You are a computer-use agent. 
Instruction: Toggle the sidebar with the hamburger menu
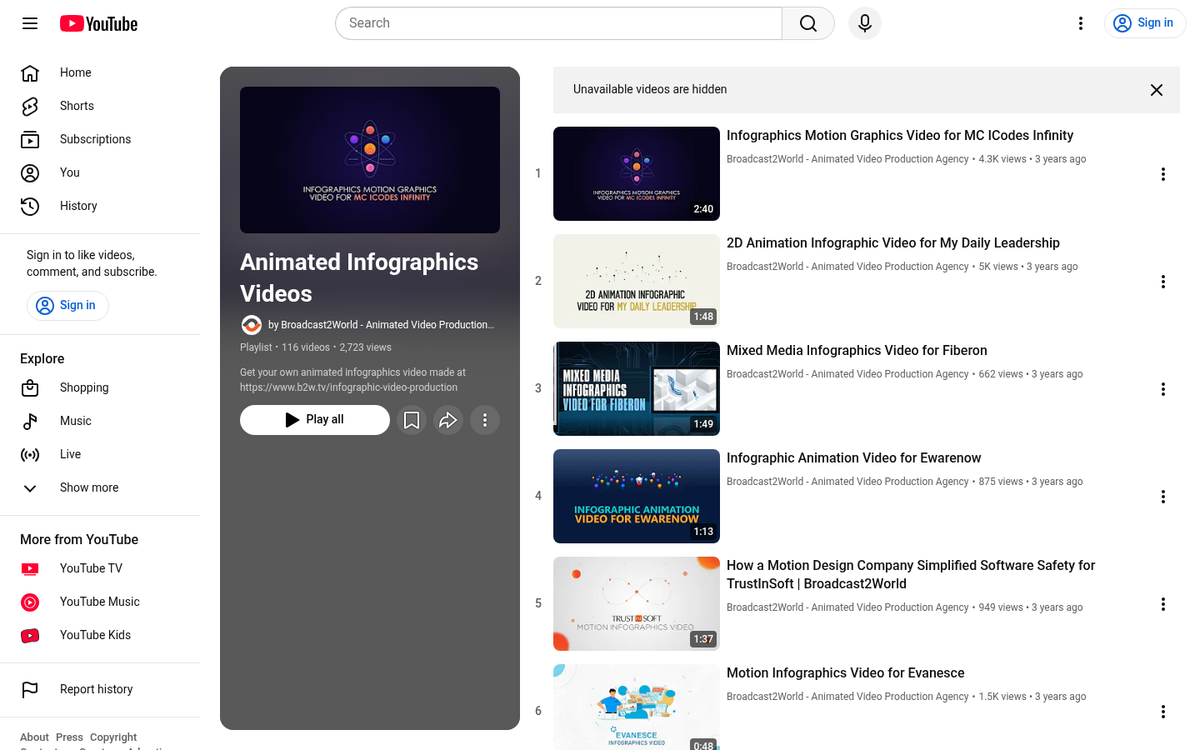click(29, 23)
